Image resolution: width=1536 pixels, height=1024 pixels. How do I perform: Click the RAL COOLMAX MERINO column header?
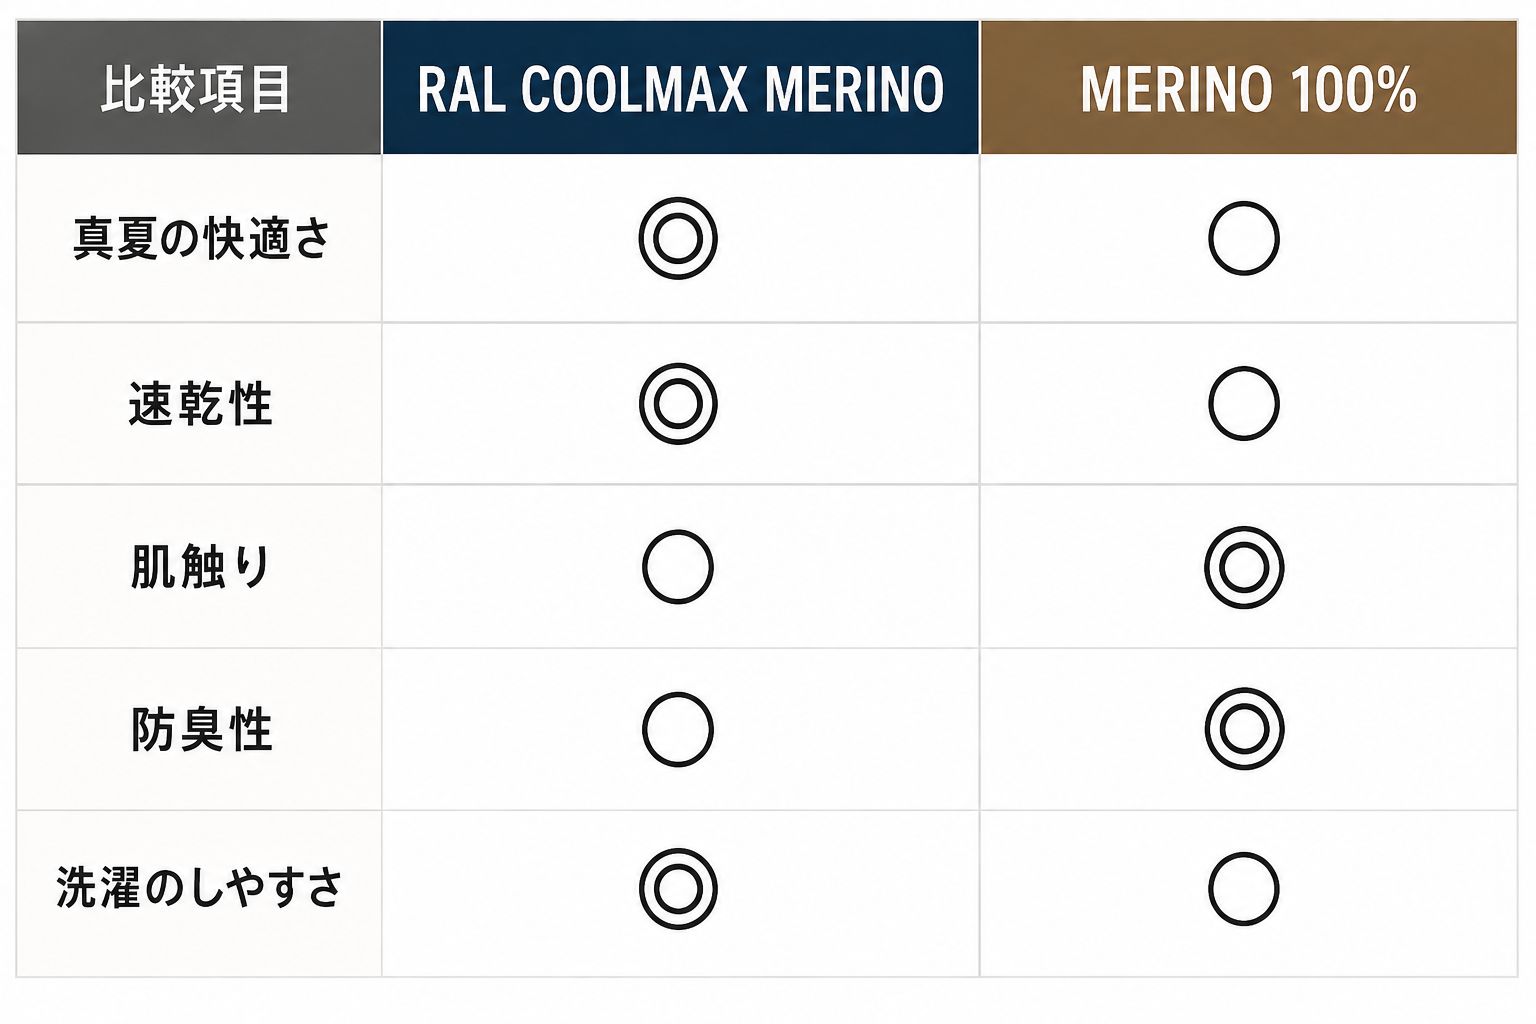point(680,88)
